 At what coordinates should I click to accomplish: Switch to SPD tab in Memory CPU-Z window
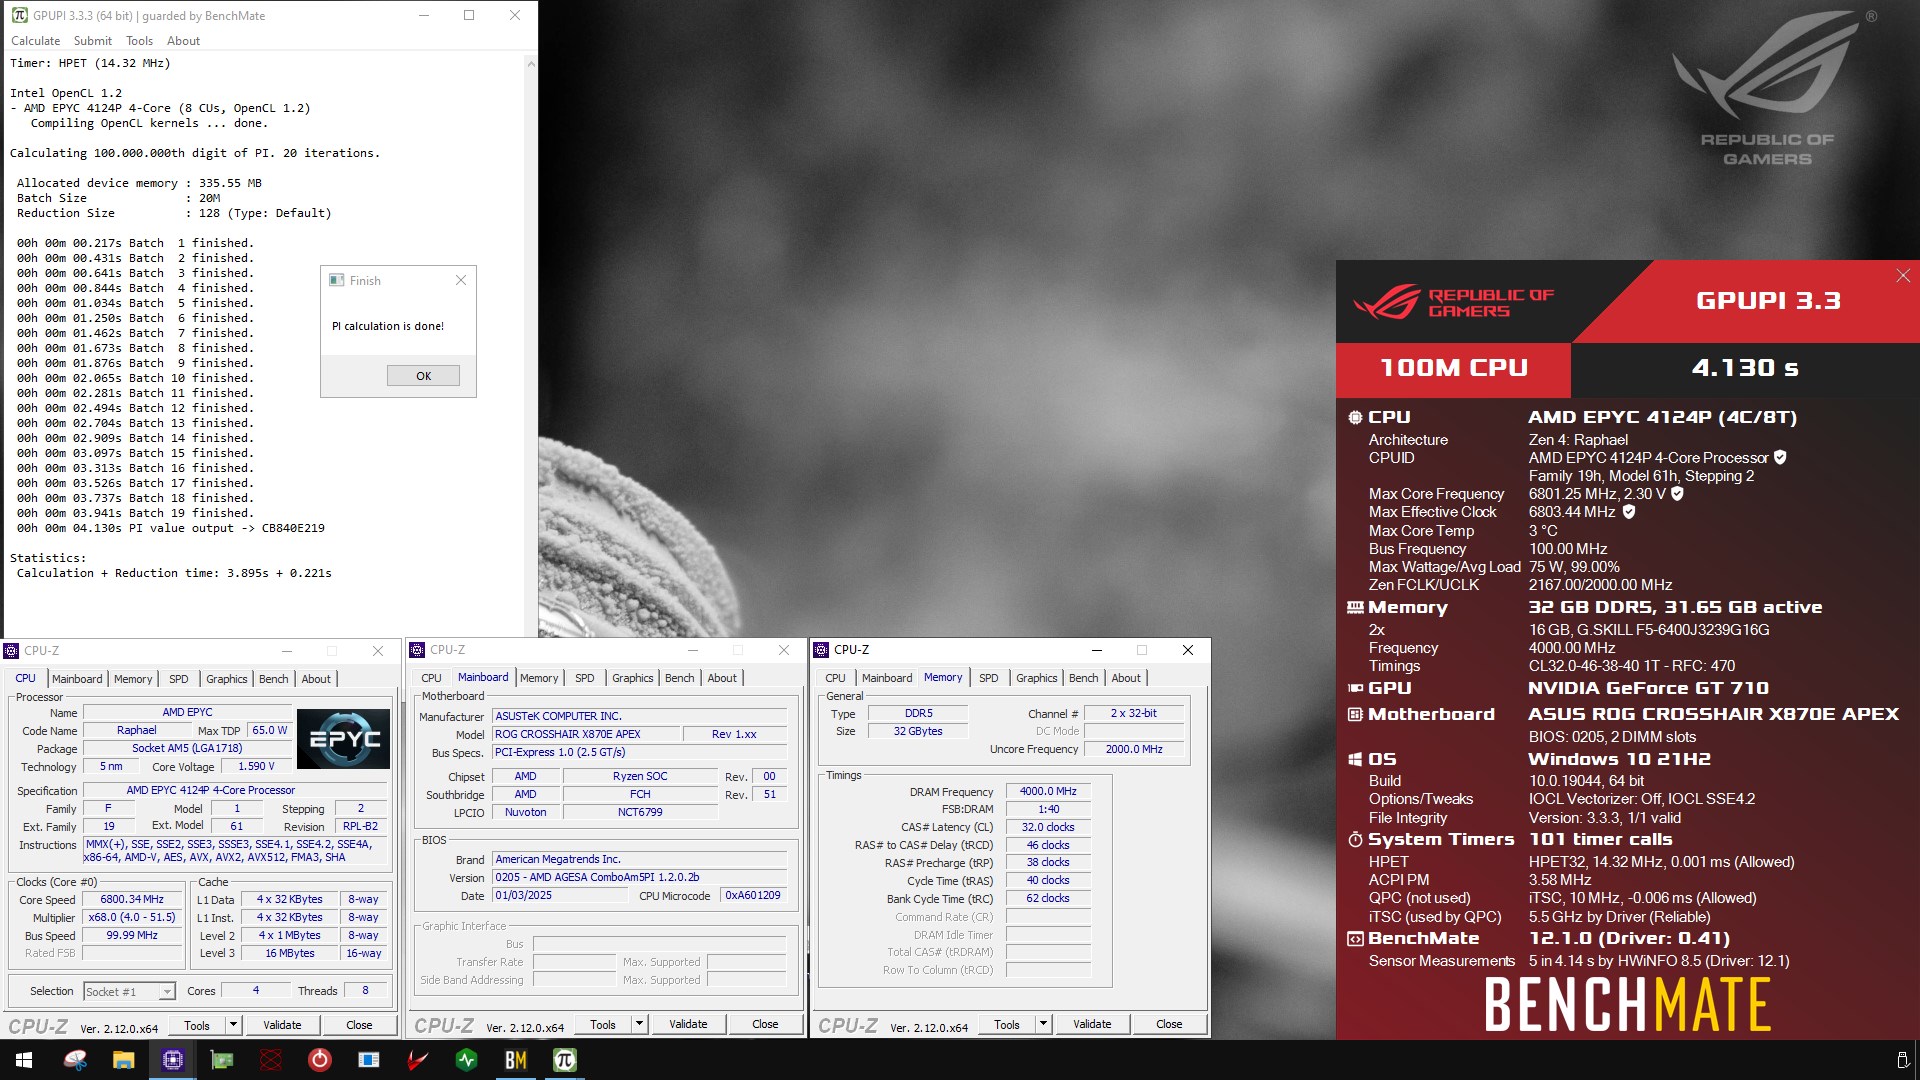pyautogui.click(x=988, y=678)
